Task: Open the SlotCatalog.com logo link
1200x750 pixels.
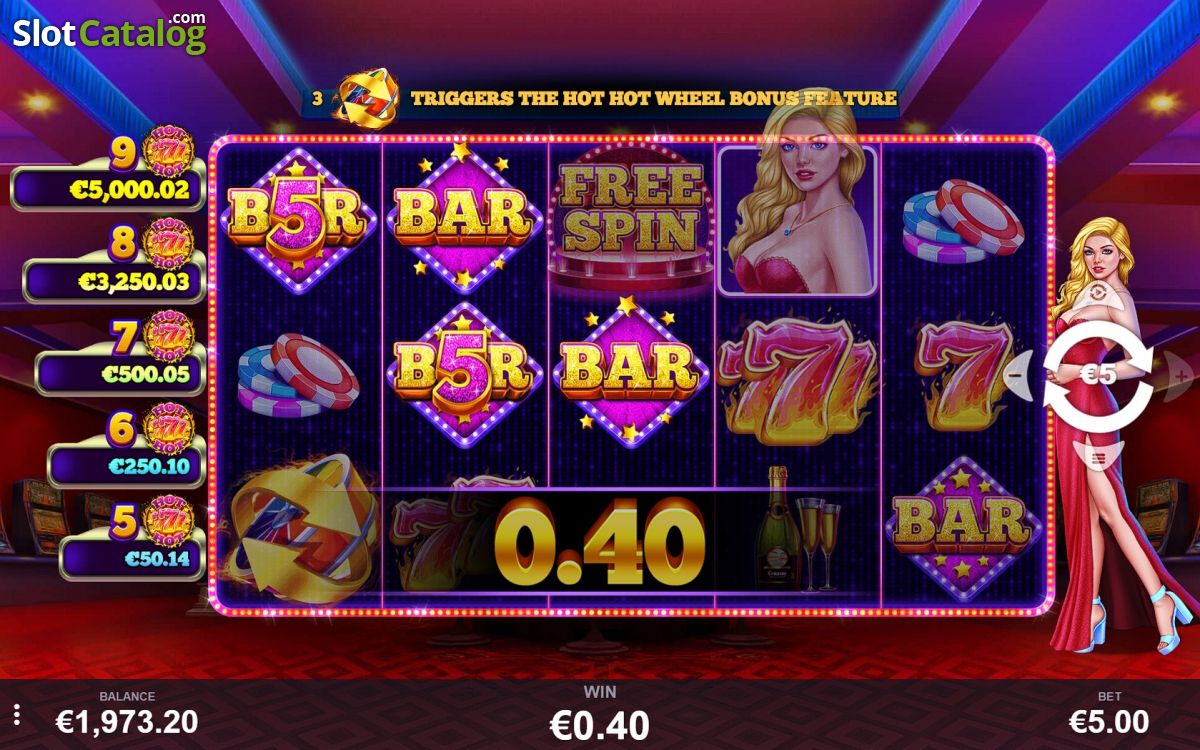Action: (x=109, y=31)
